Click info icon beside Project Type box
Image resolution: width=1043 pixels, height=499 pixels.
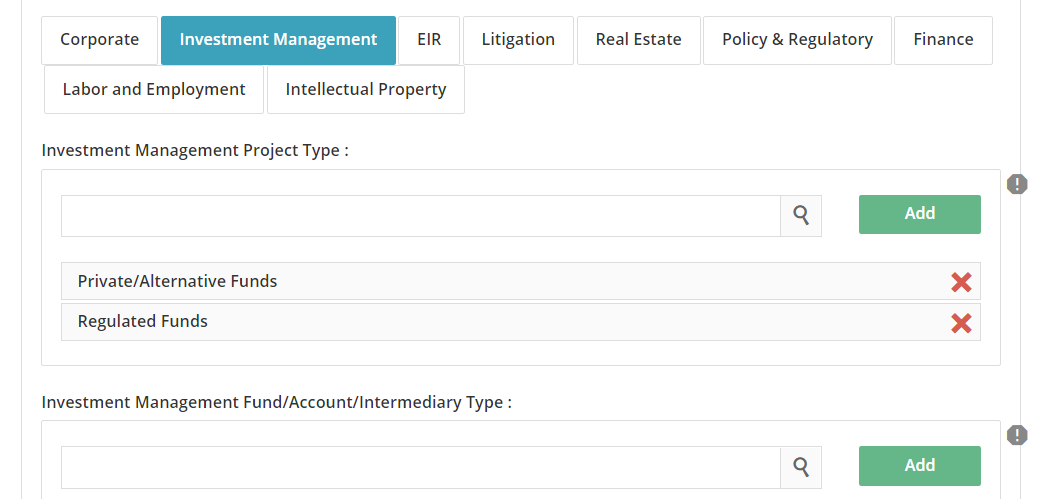pos(1017,184)
